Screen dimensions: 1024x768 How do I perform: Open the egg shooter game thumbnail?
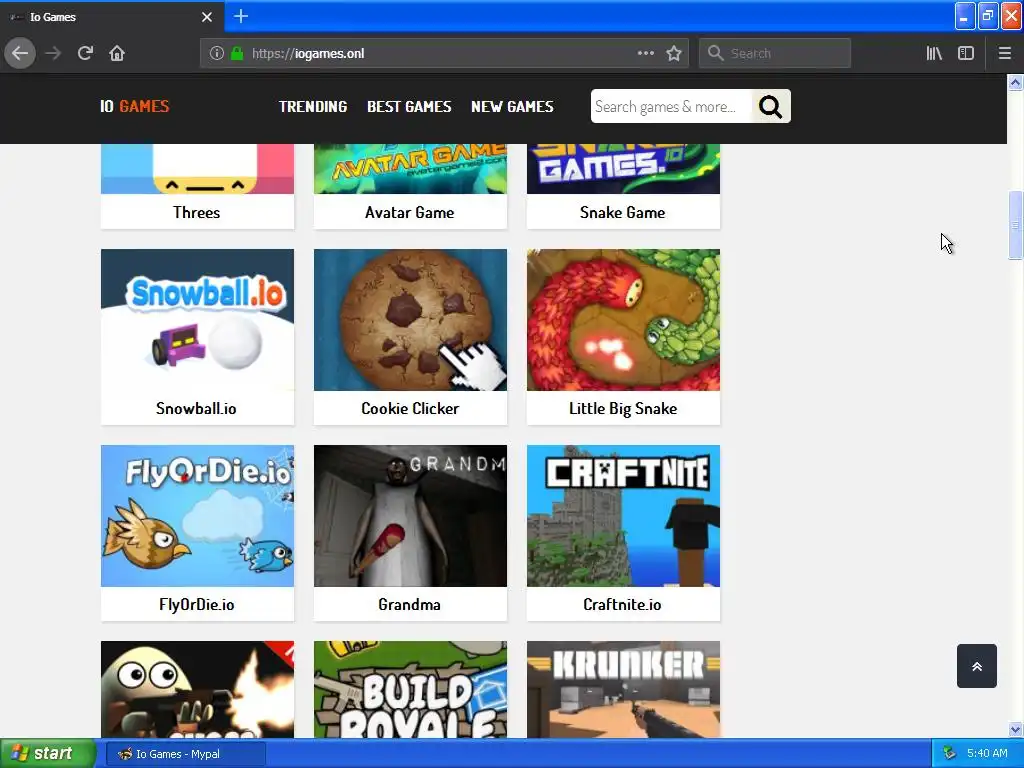pyautogui.click(x=197, y=690)
